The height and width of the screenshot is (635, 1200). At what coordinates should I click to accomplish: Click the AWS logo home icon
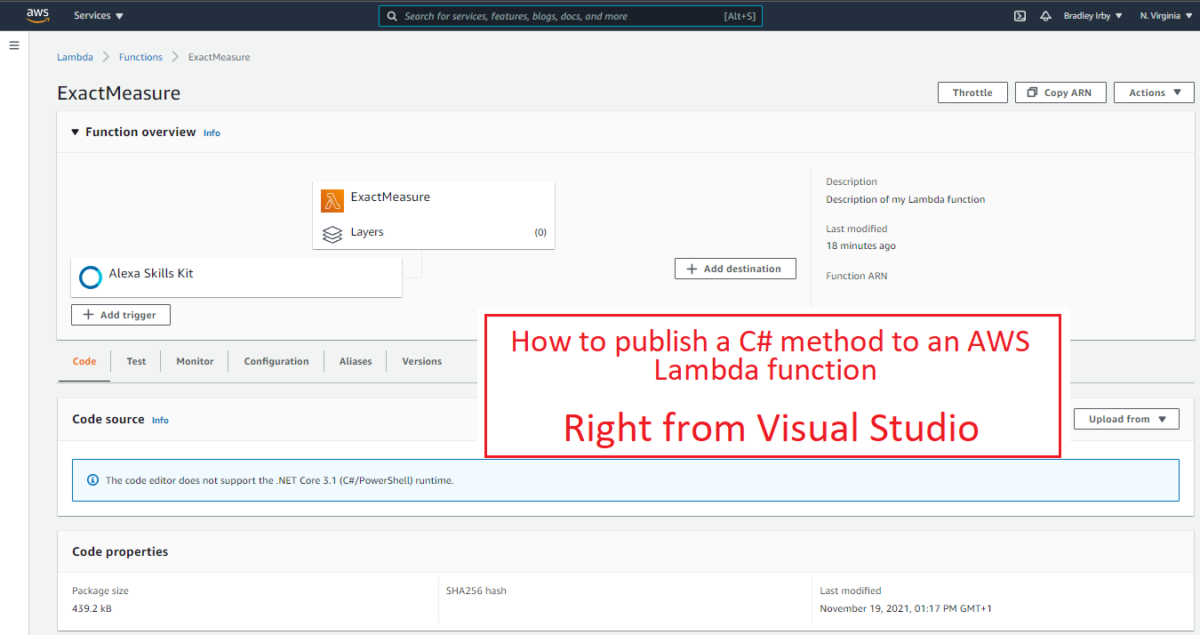click(x=38, y=15)
